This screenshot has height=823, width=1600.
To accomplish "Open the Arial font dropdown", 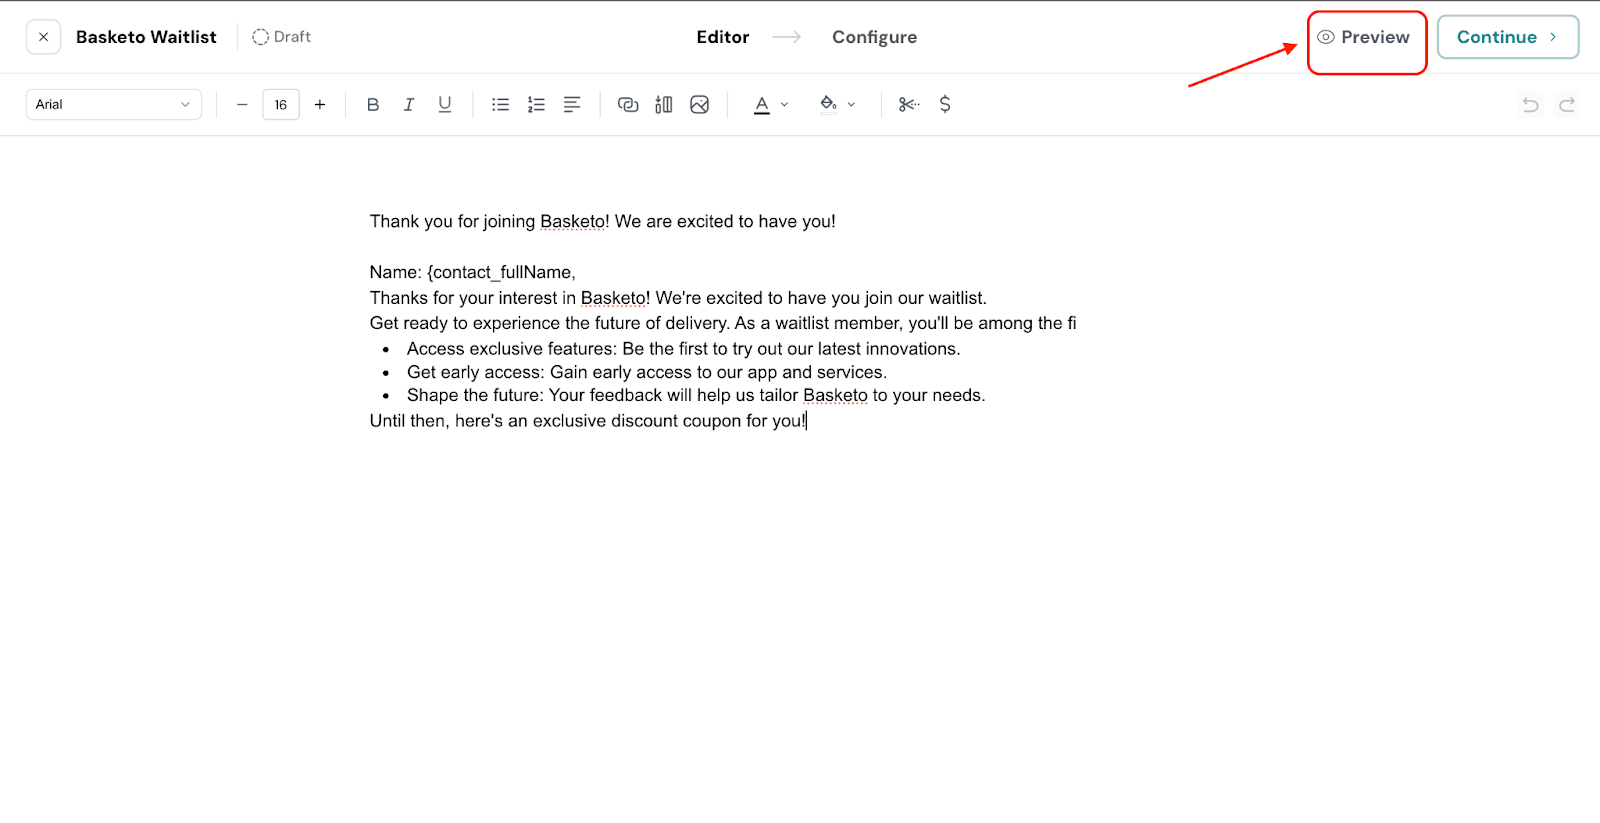I will click(x=113, y=104).
